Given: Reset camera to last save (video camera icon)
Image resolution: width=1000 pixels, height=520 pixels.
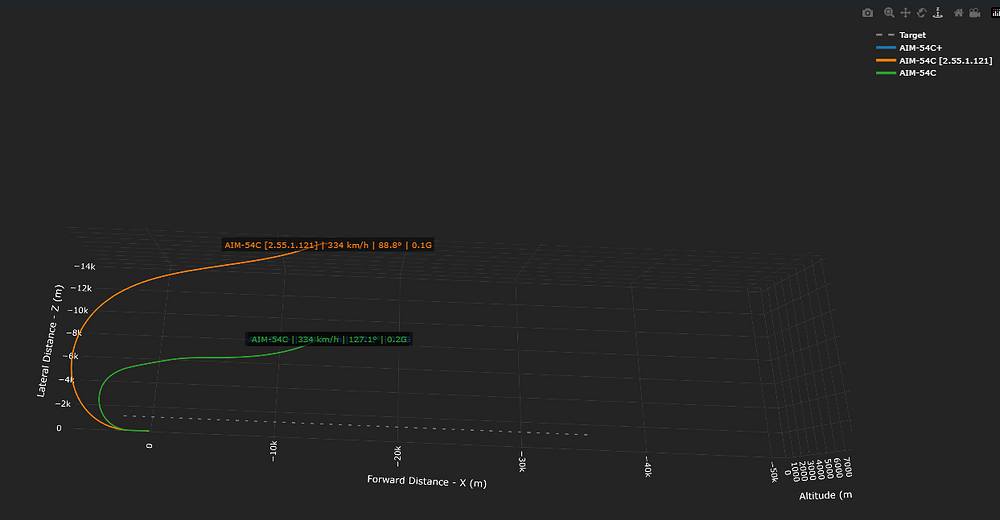Looking at the screenshot, I should click(975, 13).
